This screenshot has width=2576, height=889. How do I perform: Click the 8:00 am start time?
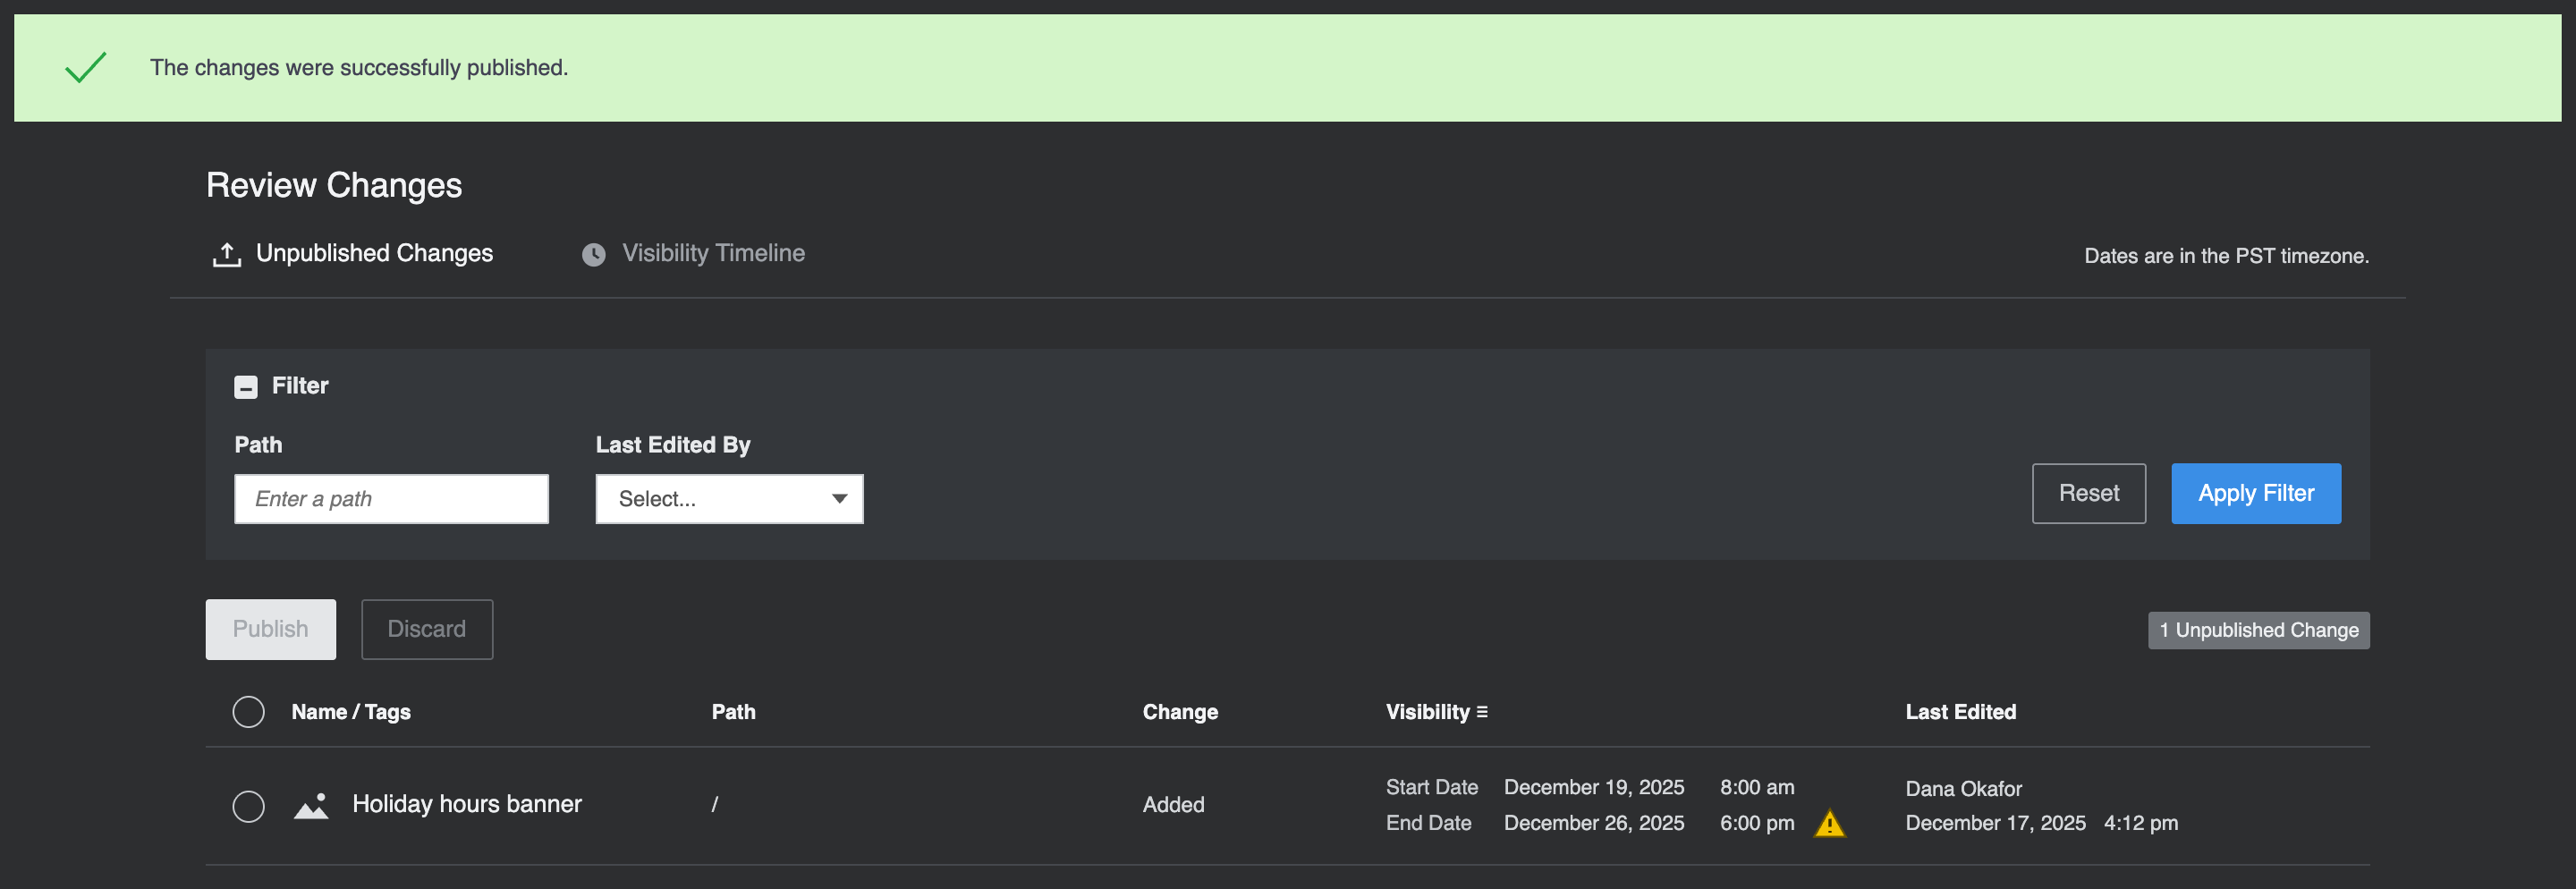click(x=1757, y=787)
